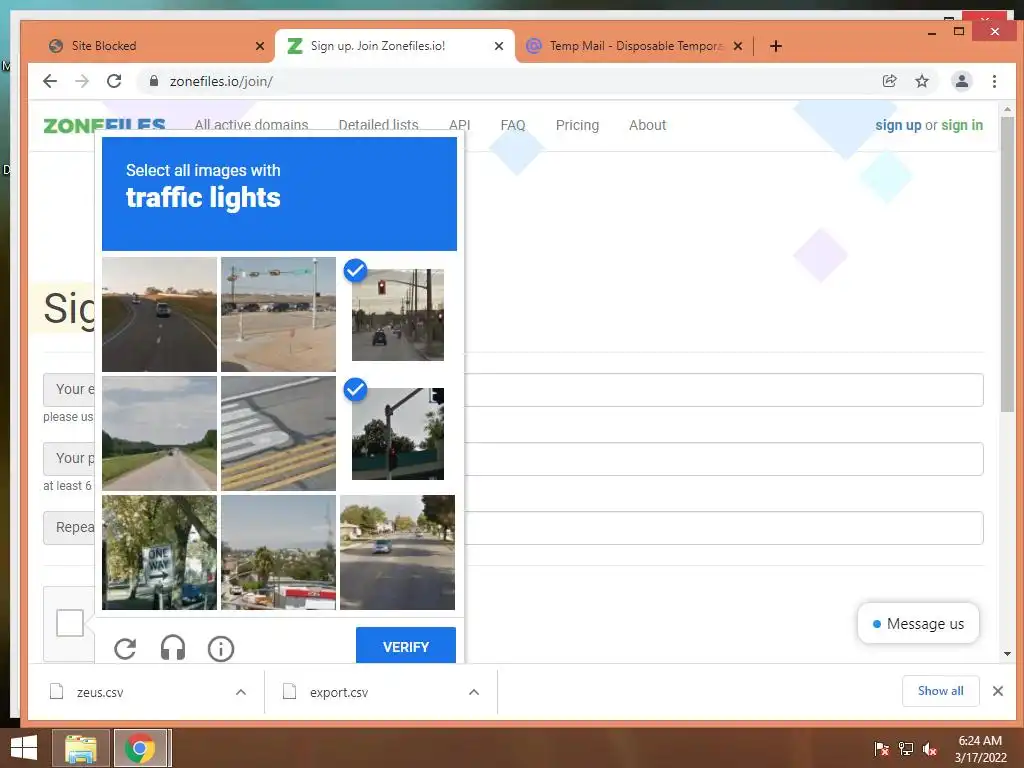1024x768 pixels.
Task: Open the All active domains menu item
Action: click(251, 125)
